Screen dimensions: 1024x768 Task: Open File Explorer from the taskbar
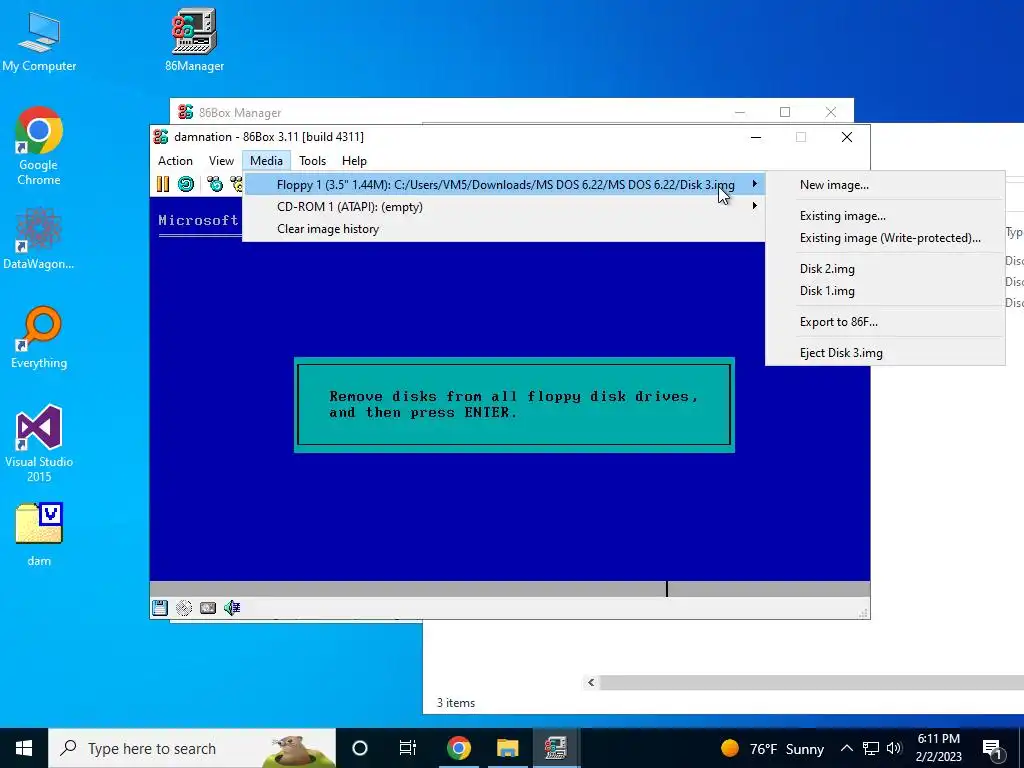[507, 748]
